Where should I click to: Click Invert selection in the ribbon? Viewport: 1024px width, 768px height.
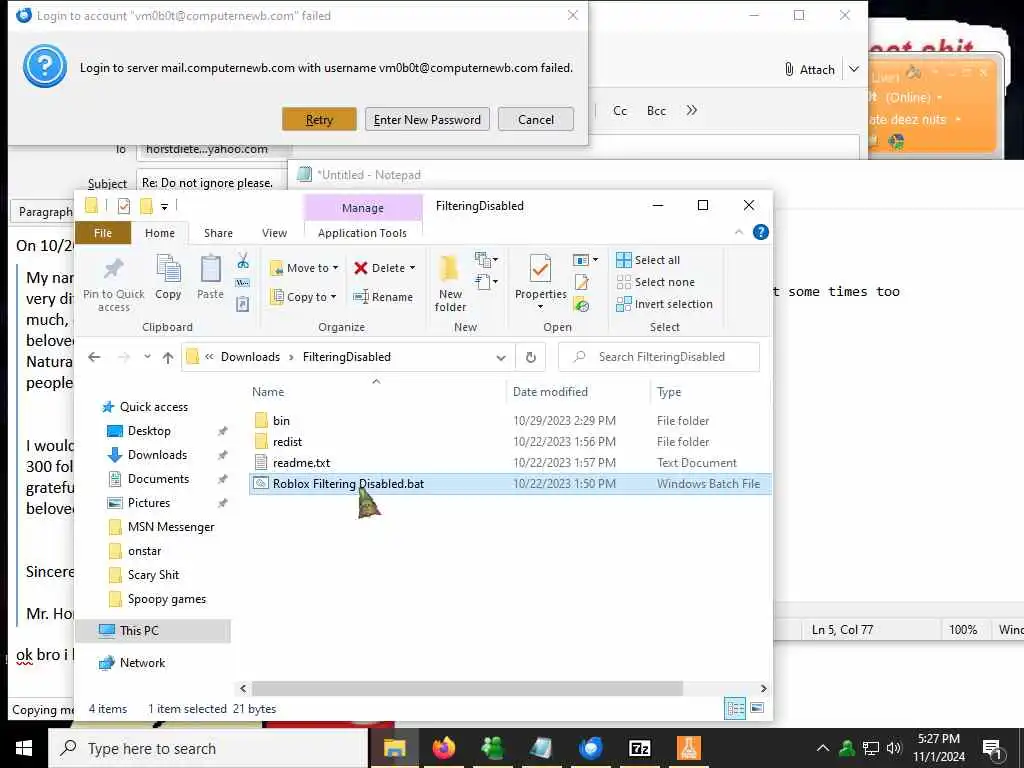point(664,304)
